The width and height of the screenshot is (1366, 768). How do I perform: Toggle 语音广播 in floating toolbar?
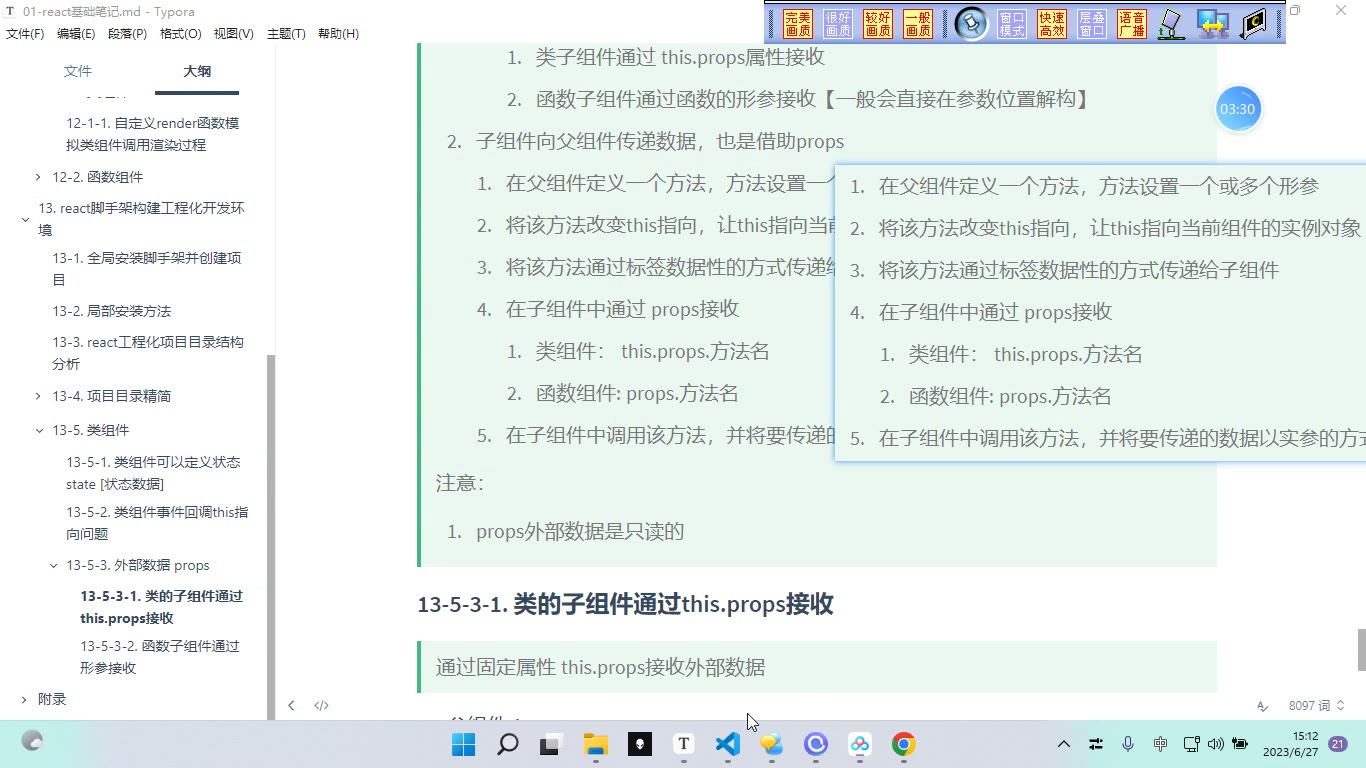click(1132, 24)
